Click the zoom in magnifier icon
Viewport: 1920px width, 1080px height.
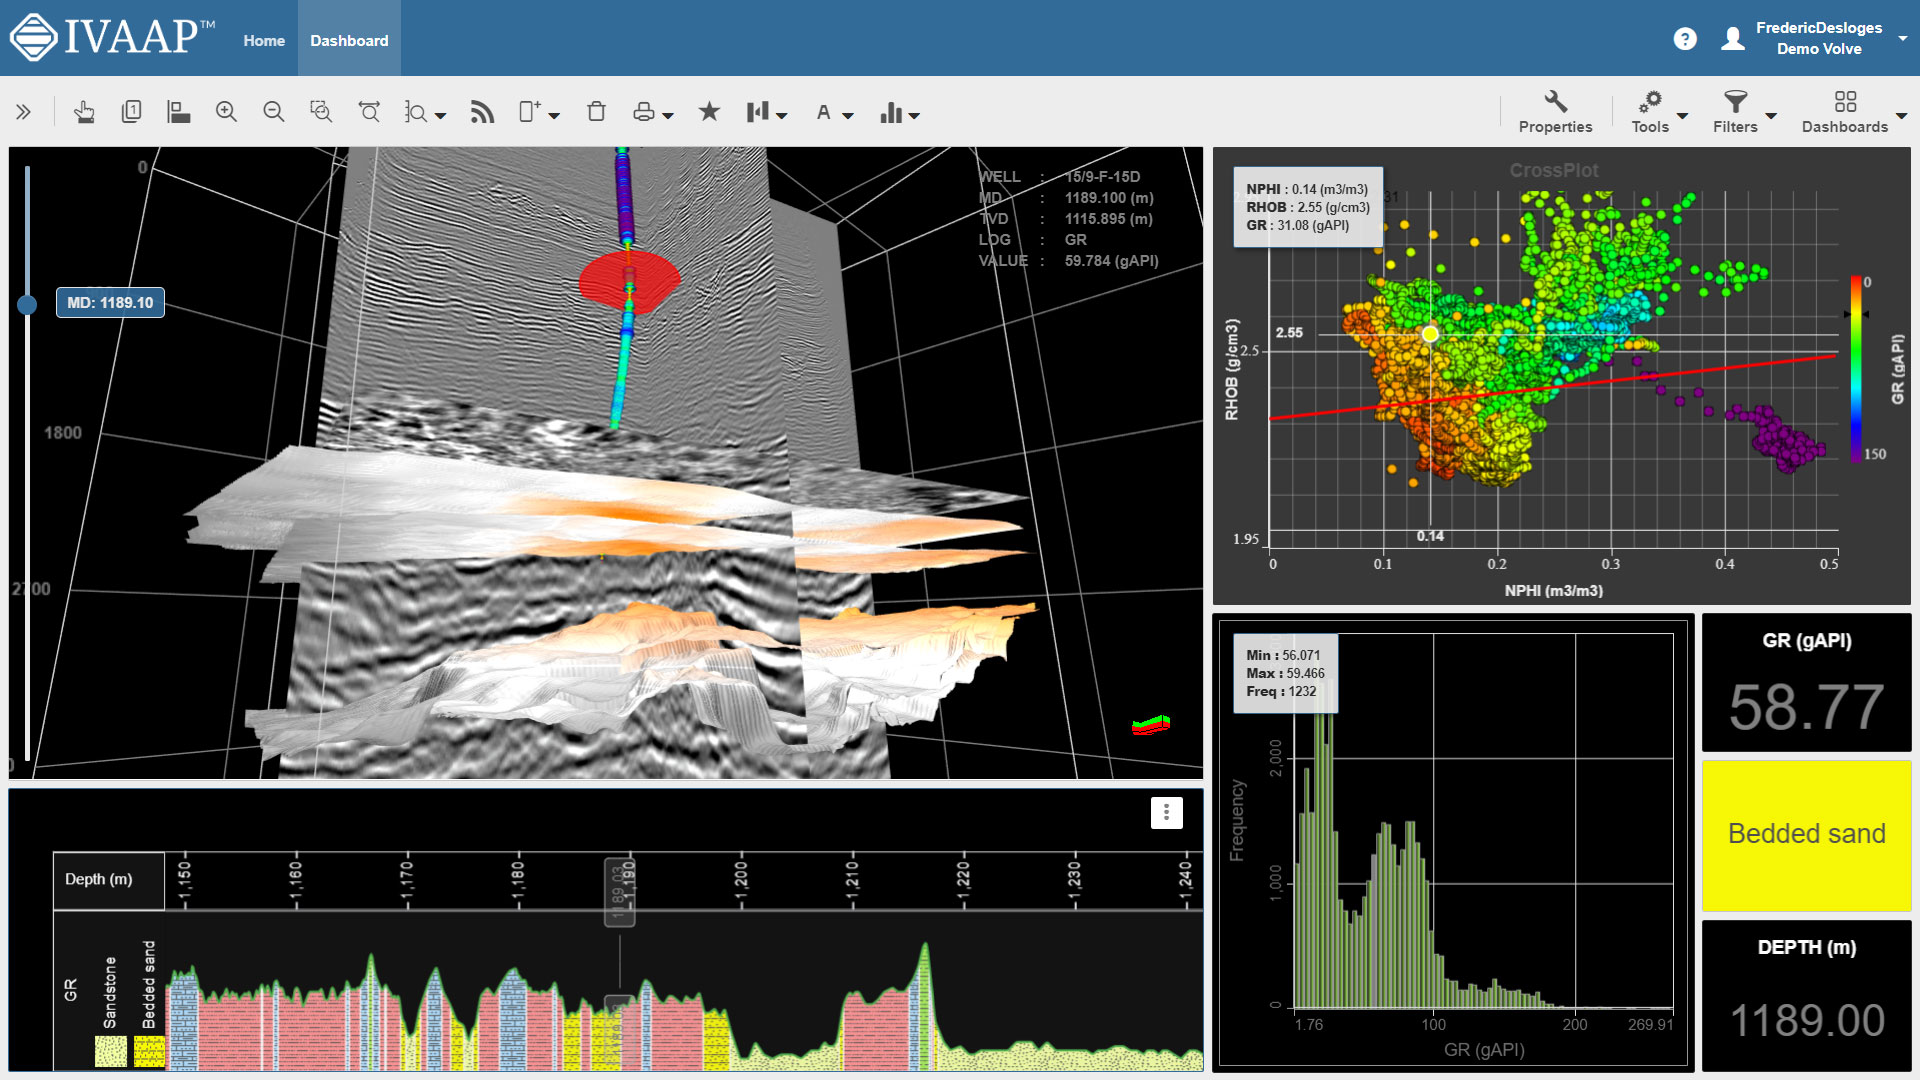click(x=226, y=112)
